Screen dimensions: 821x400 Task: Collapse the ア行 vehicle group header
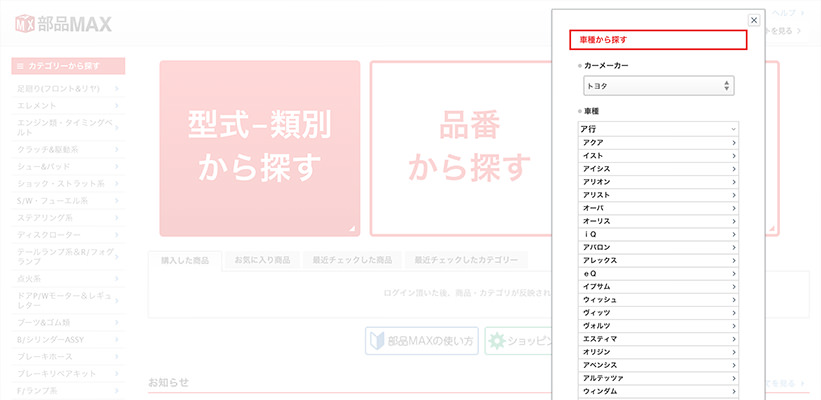(x=658, y=129)
